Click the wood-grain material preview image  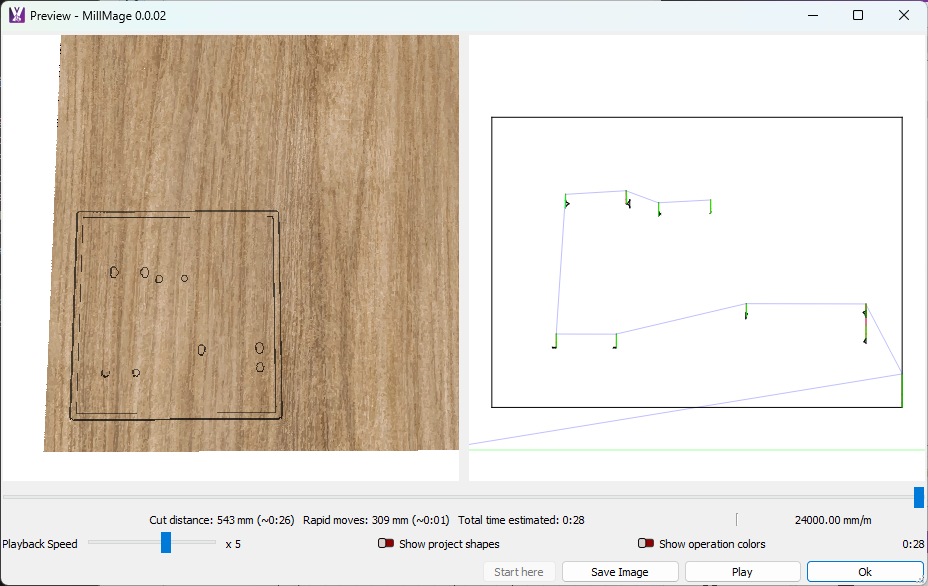pos(250,150)
